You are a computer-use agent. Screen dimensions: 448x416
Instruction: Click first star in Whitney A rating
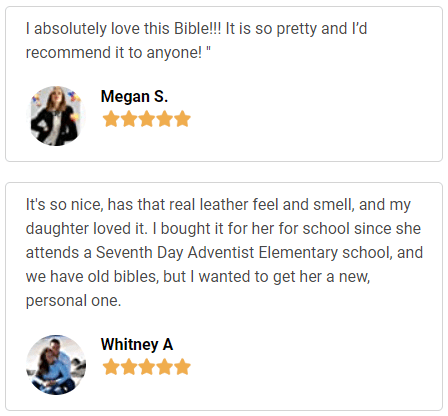(111, 367)
